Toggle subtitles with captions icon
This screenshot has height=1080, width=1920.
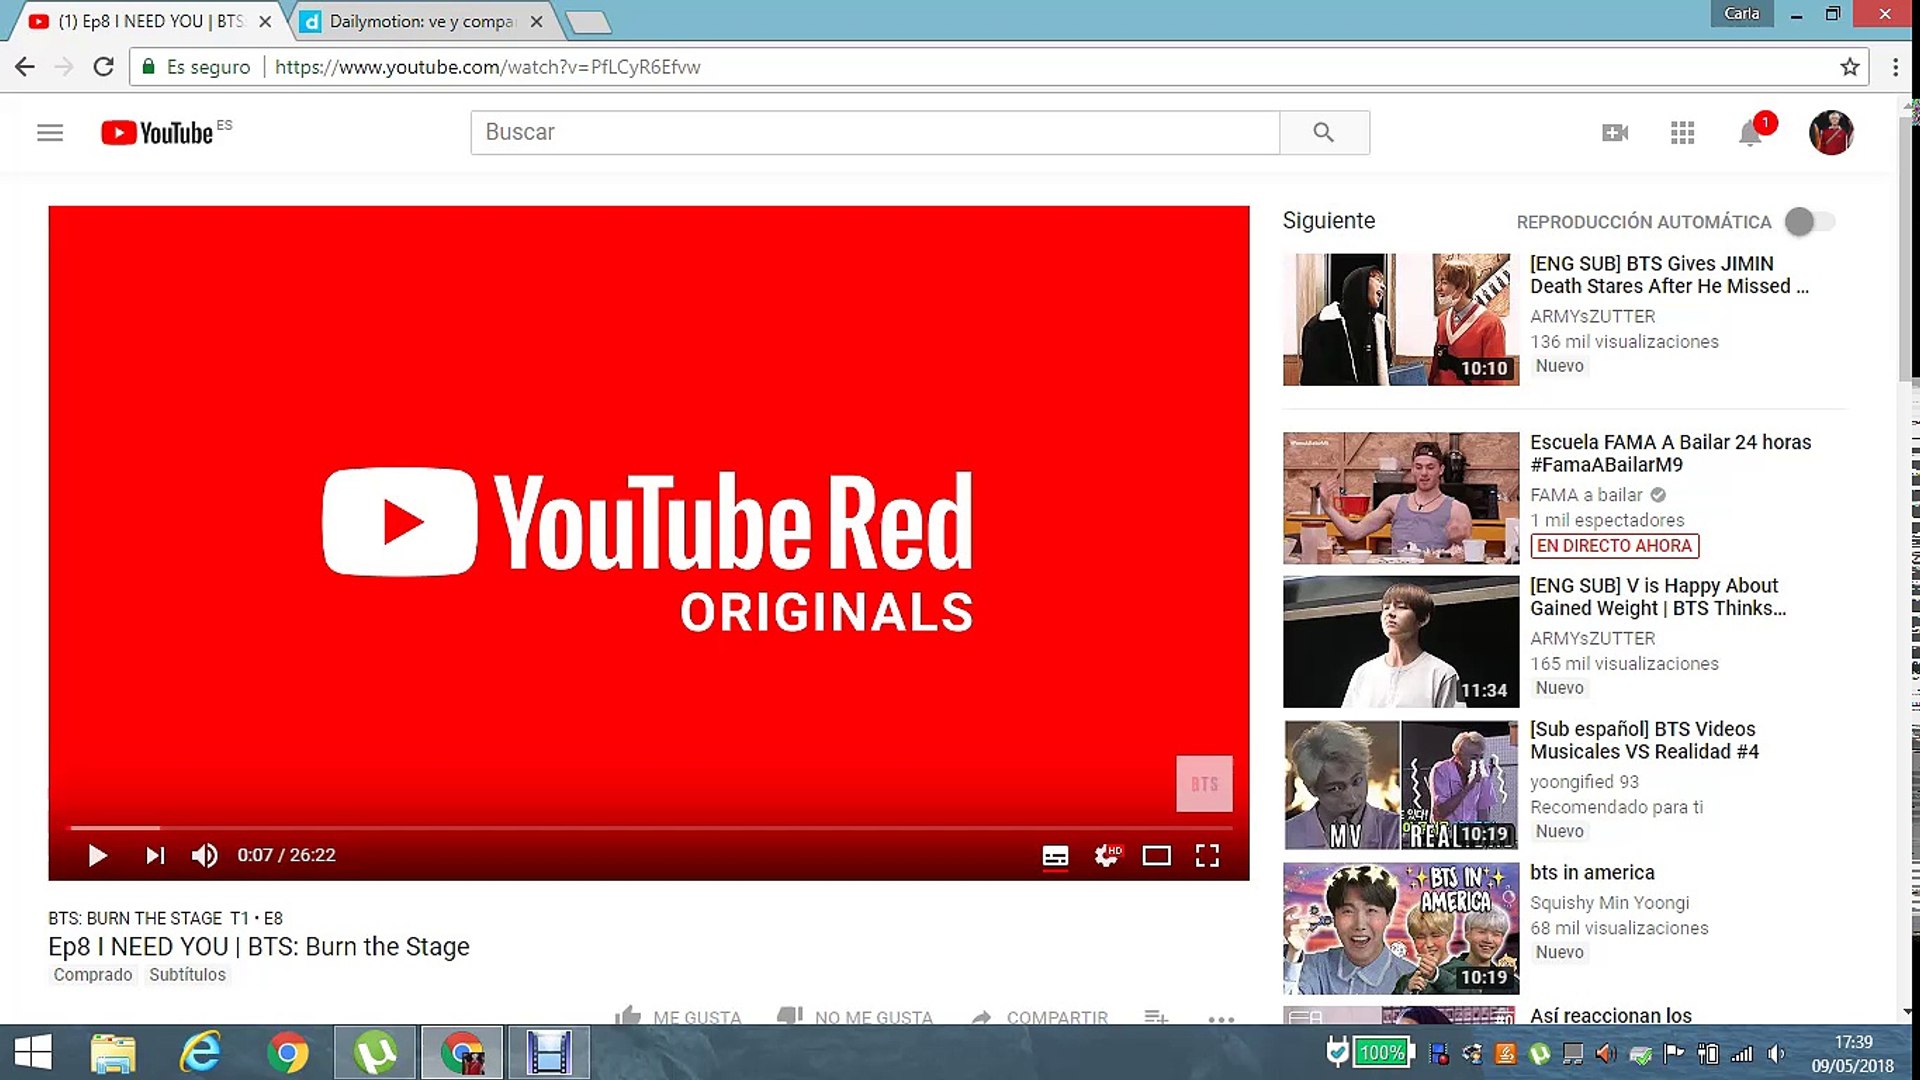pyautogui.click(x=1055, y=856)
